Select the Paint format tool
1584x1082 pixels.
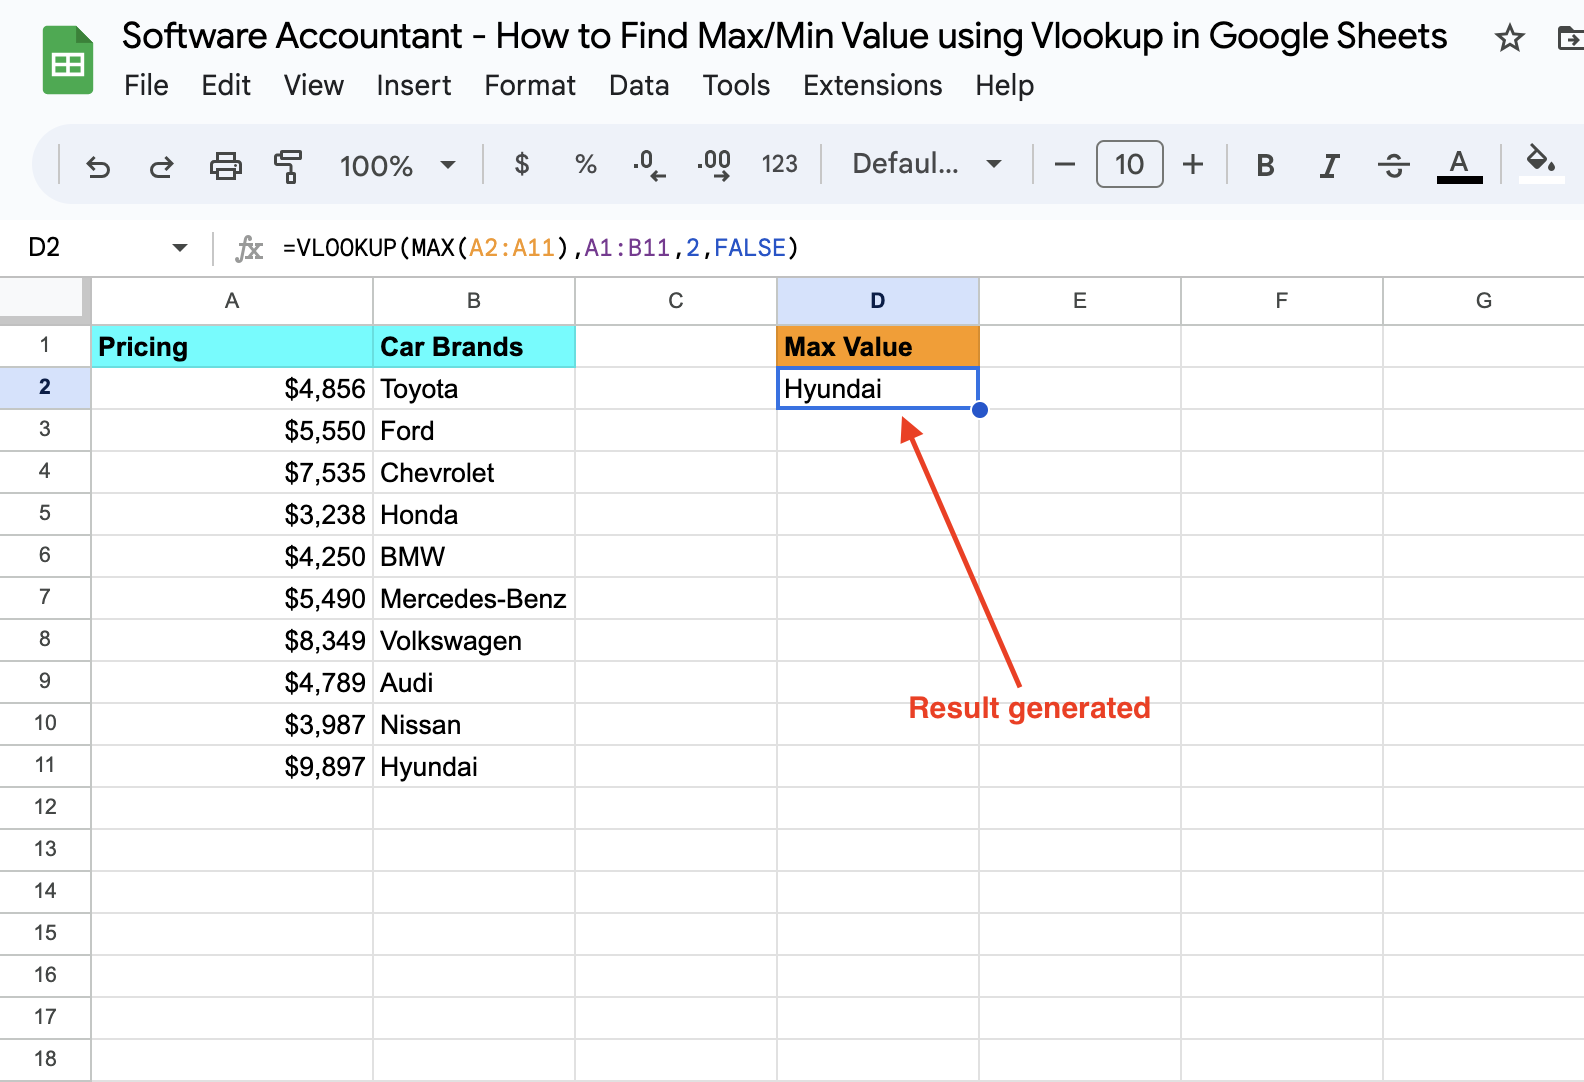click(288, 165)
